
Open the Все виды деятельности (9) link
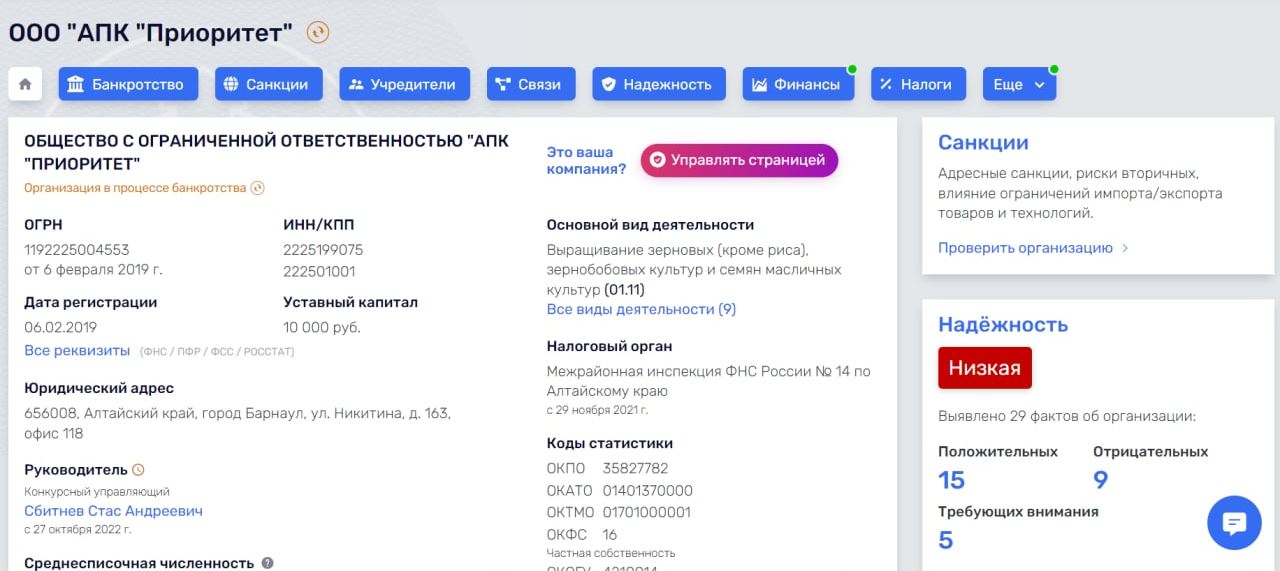click(641, 309)
